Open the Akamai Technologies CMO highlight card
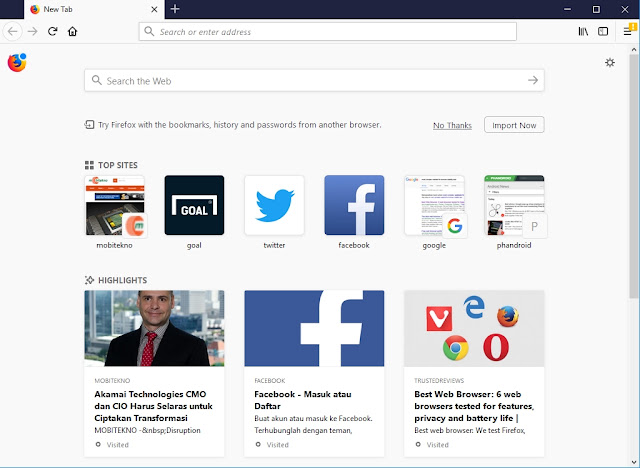Viewport: 640px width, 468px height. coord(154,373)
